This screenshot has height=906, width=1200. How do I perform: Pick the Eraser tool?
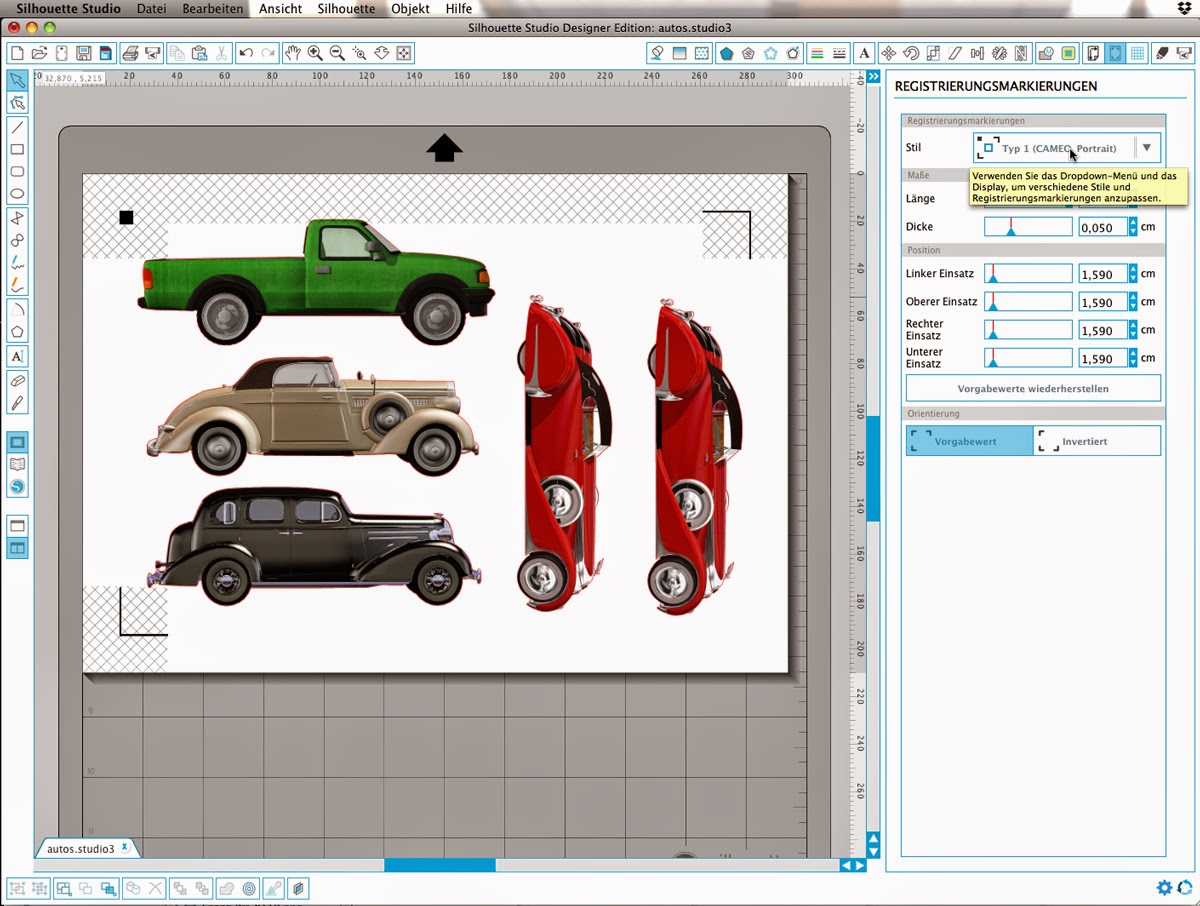pos(17,381)
